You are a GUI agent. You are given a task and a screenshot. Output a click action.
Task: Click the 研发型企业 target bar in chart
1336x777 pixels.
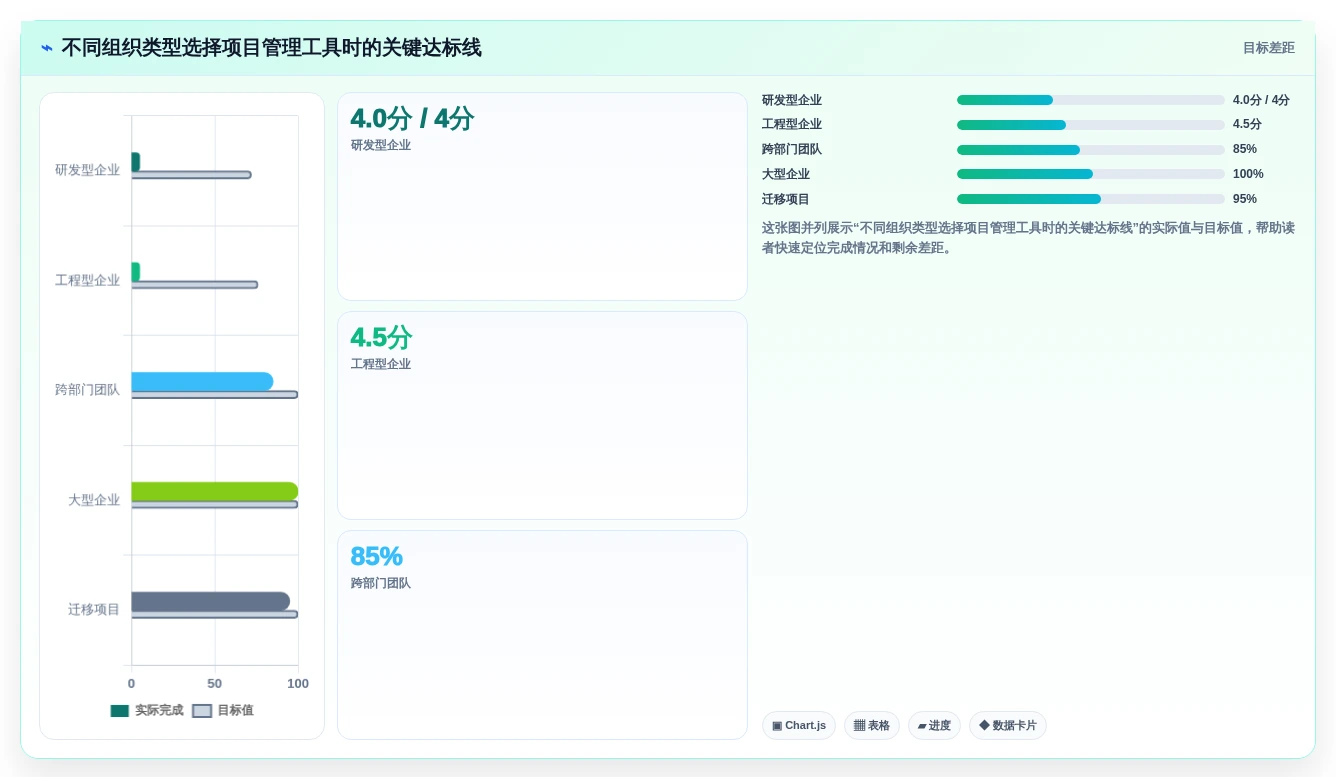tap(191, 175)
